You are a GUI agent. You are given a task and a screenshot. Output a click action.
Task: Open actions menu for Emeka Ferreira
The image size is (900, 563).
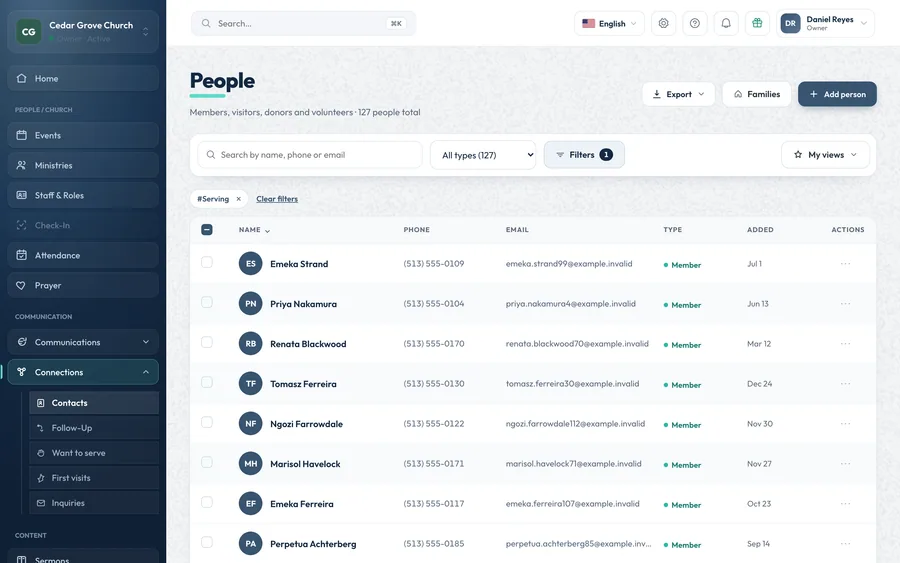click(845, 503)
